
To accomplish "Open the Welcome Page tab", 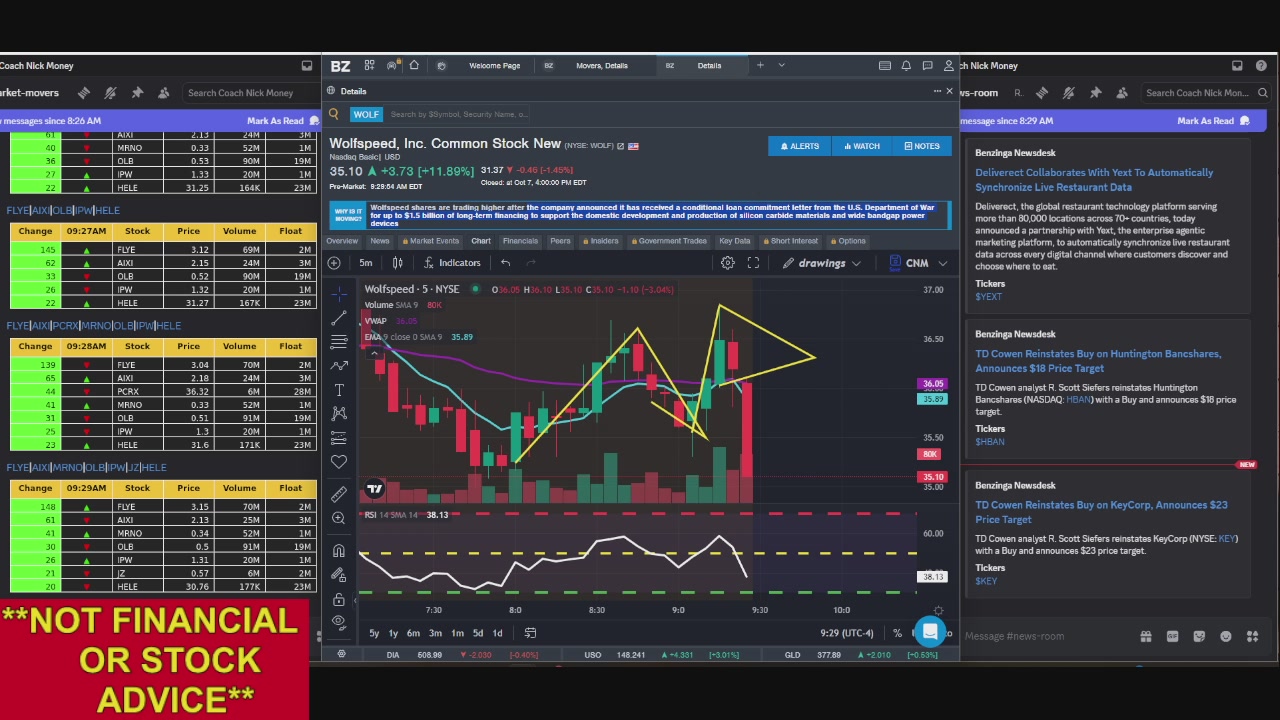I will (495, 66).
